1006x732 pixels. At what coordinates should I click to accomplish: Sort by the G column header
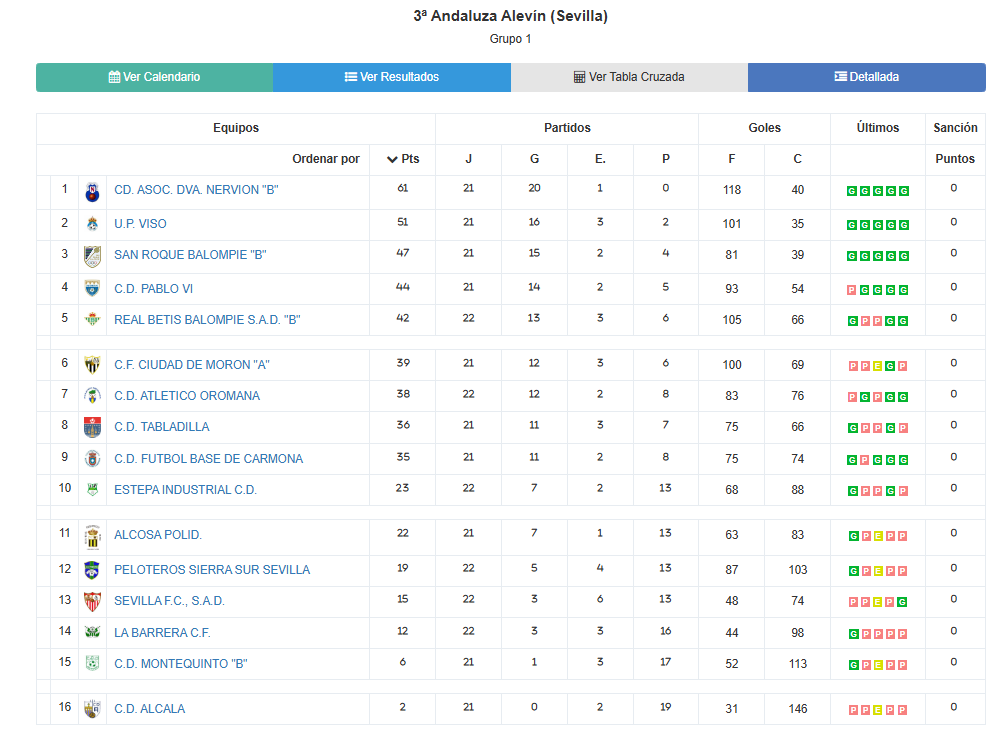point(534,159)
